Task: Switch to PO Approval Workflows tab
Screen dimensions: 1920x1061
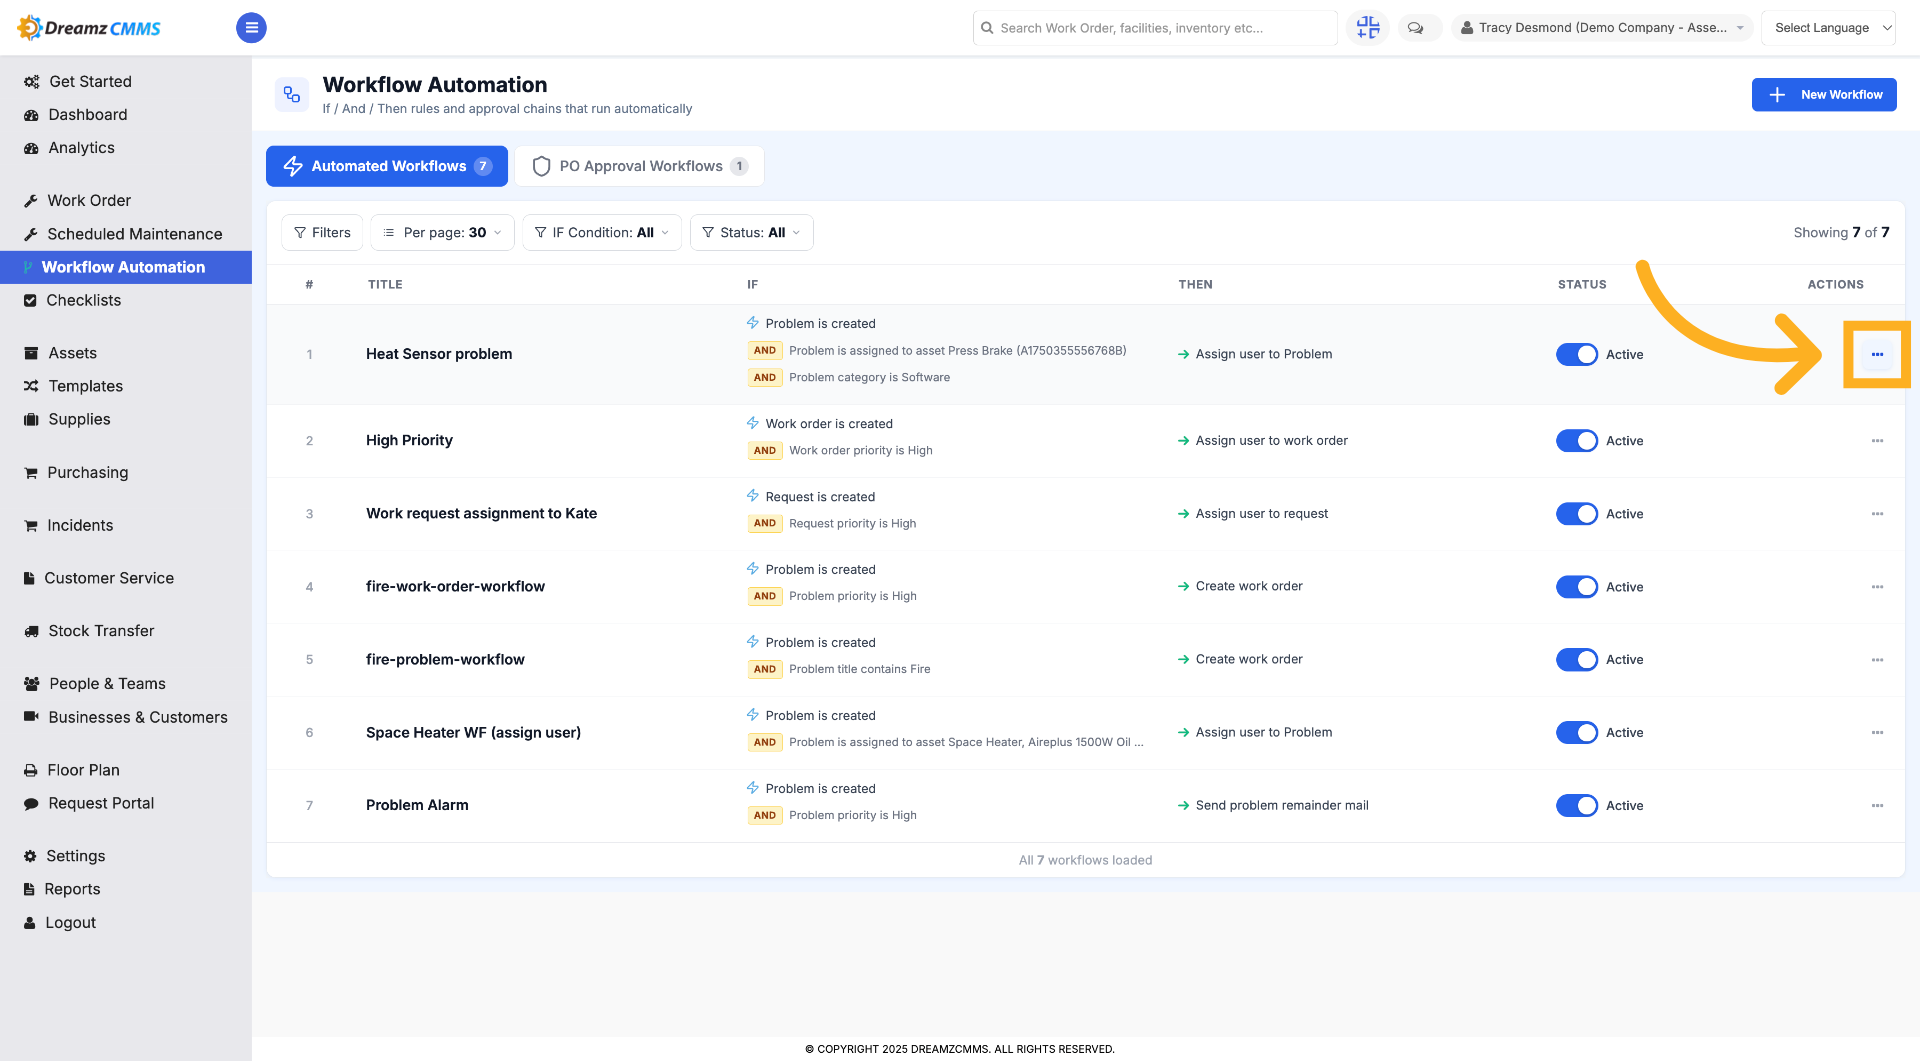Action: click(x=640, y=166)
